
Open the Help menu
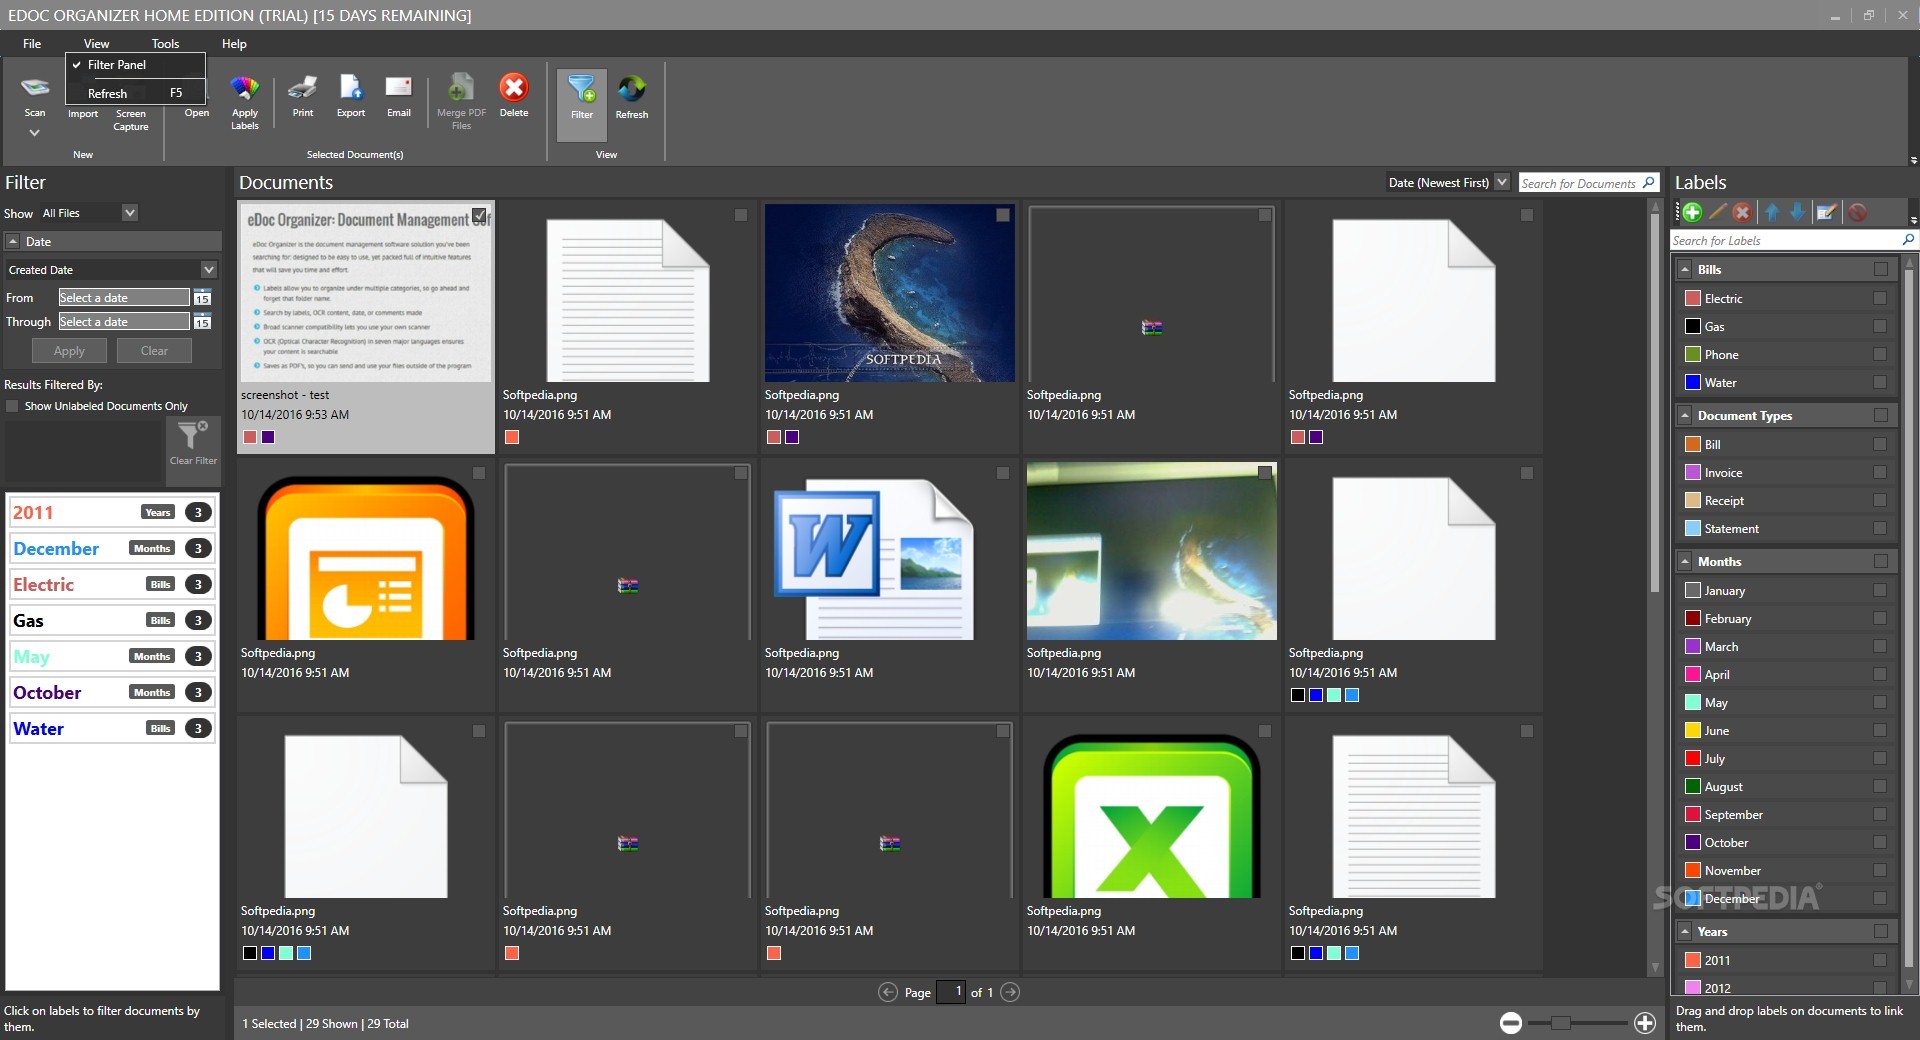click(234, 43)
